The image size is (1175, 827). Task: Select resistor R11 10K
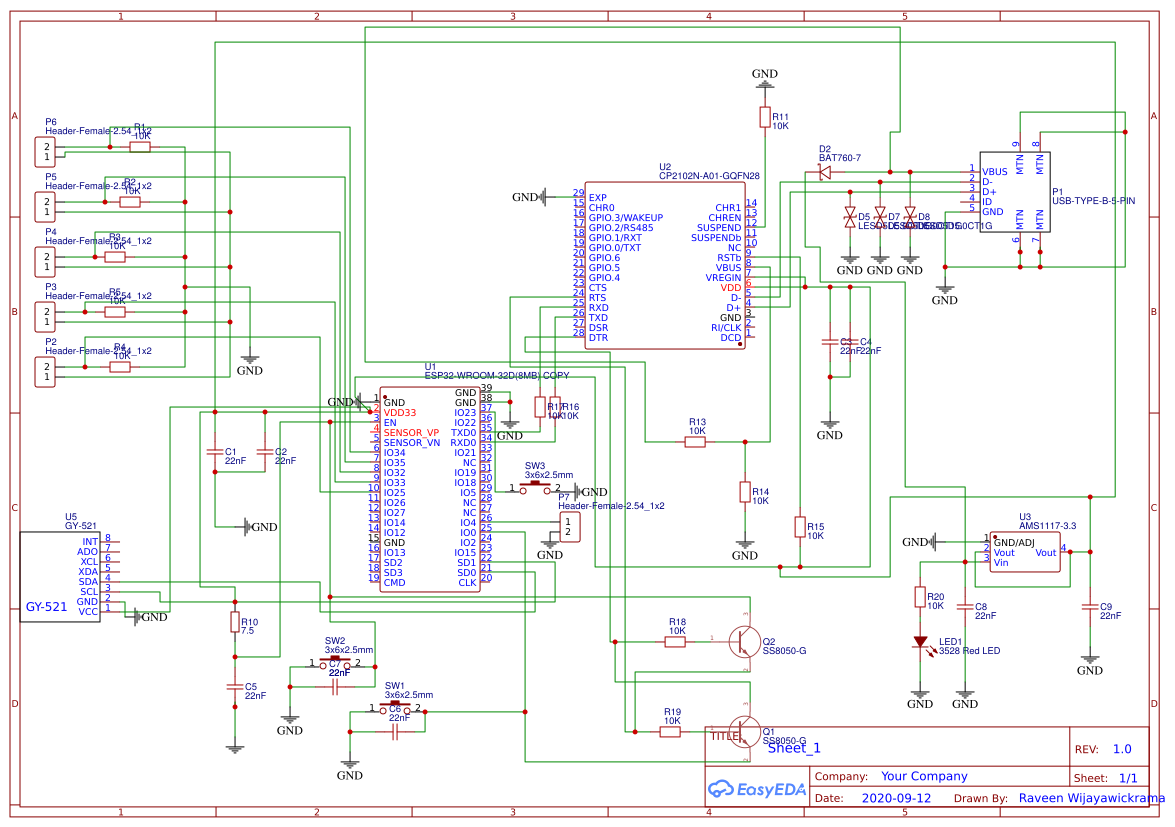764,118
